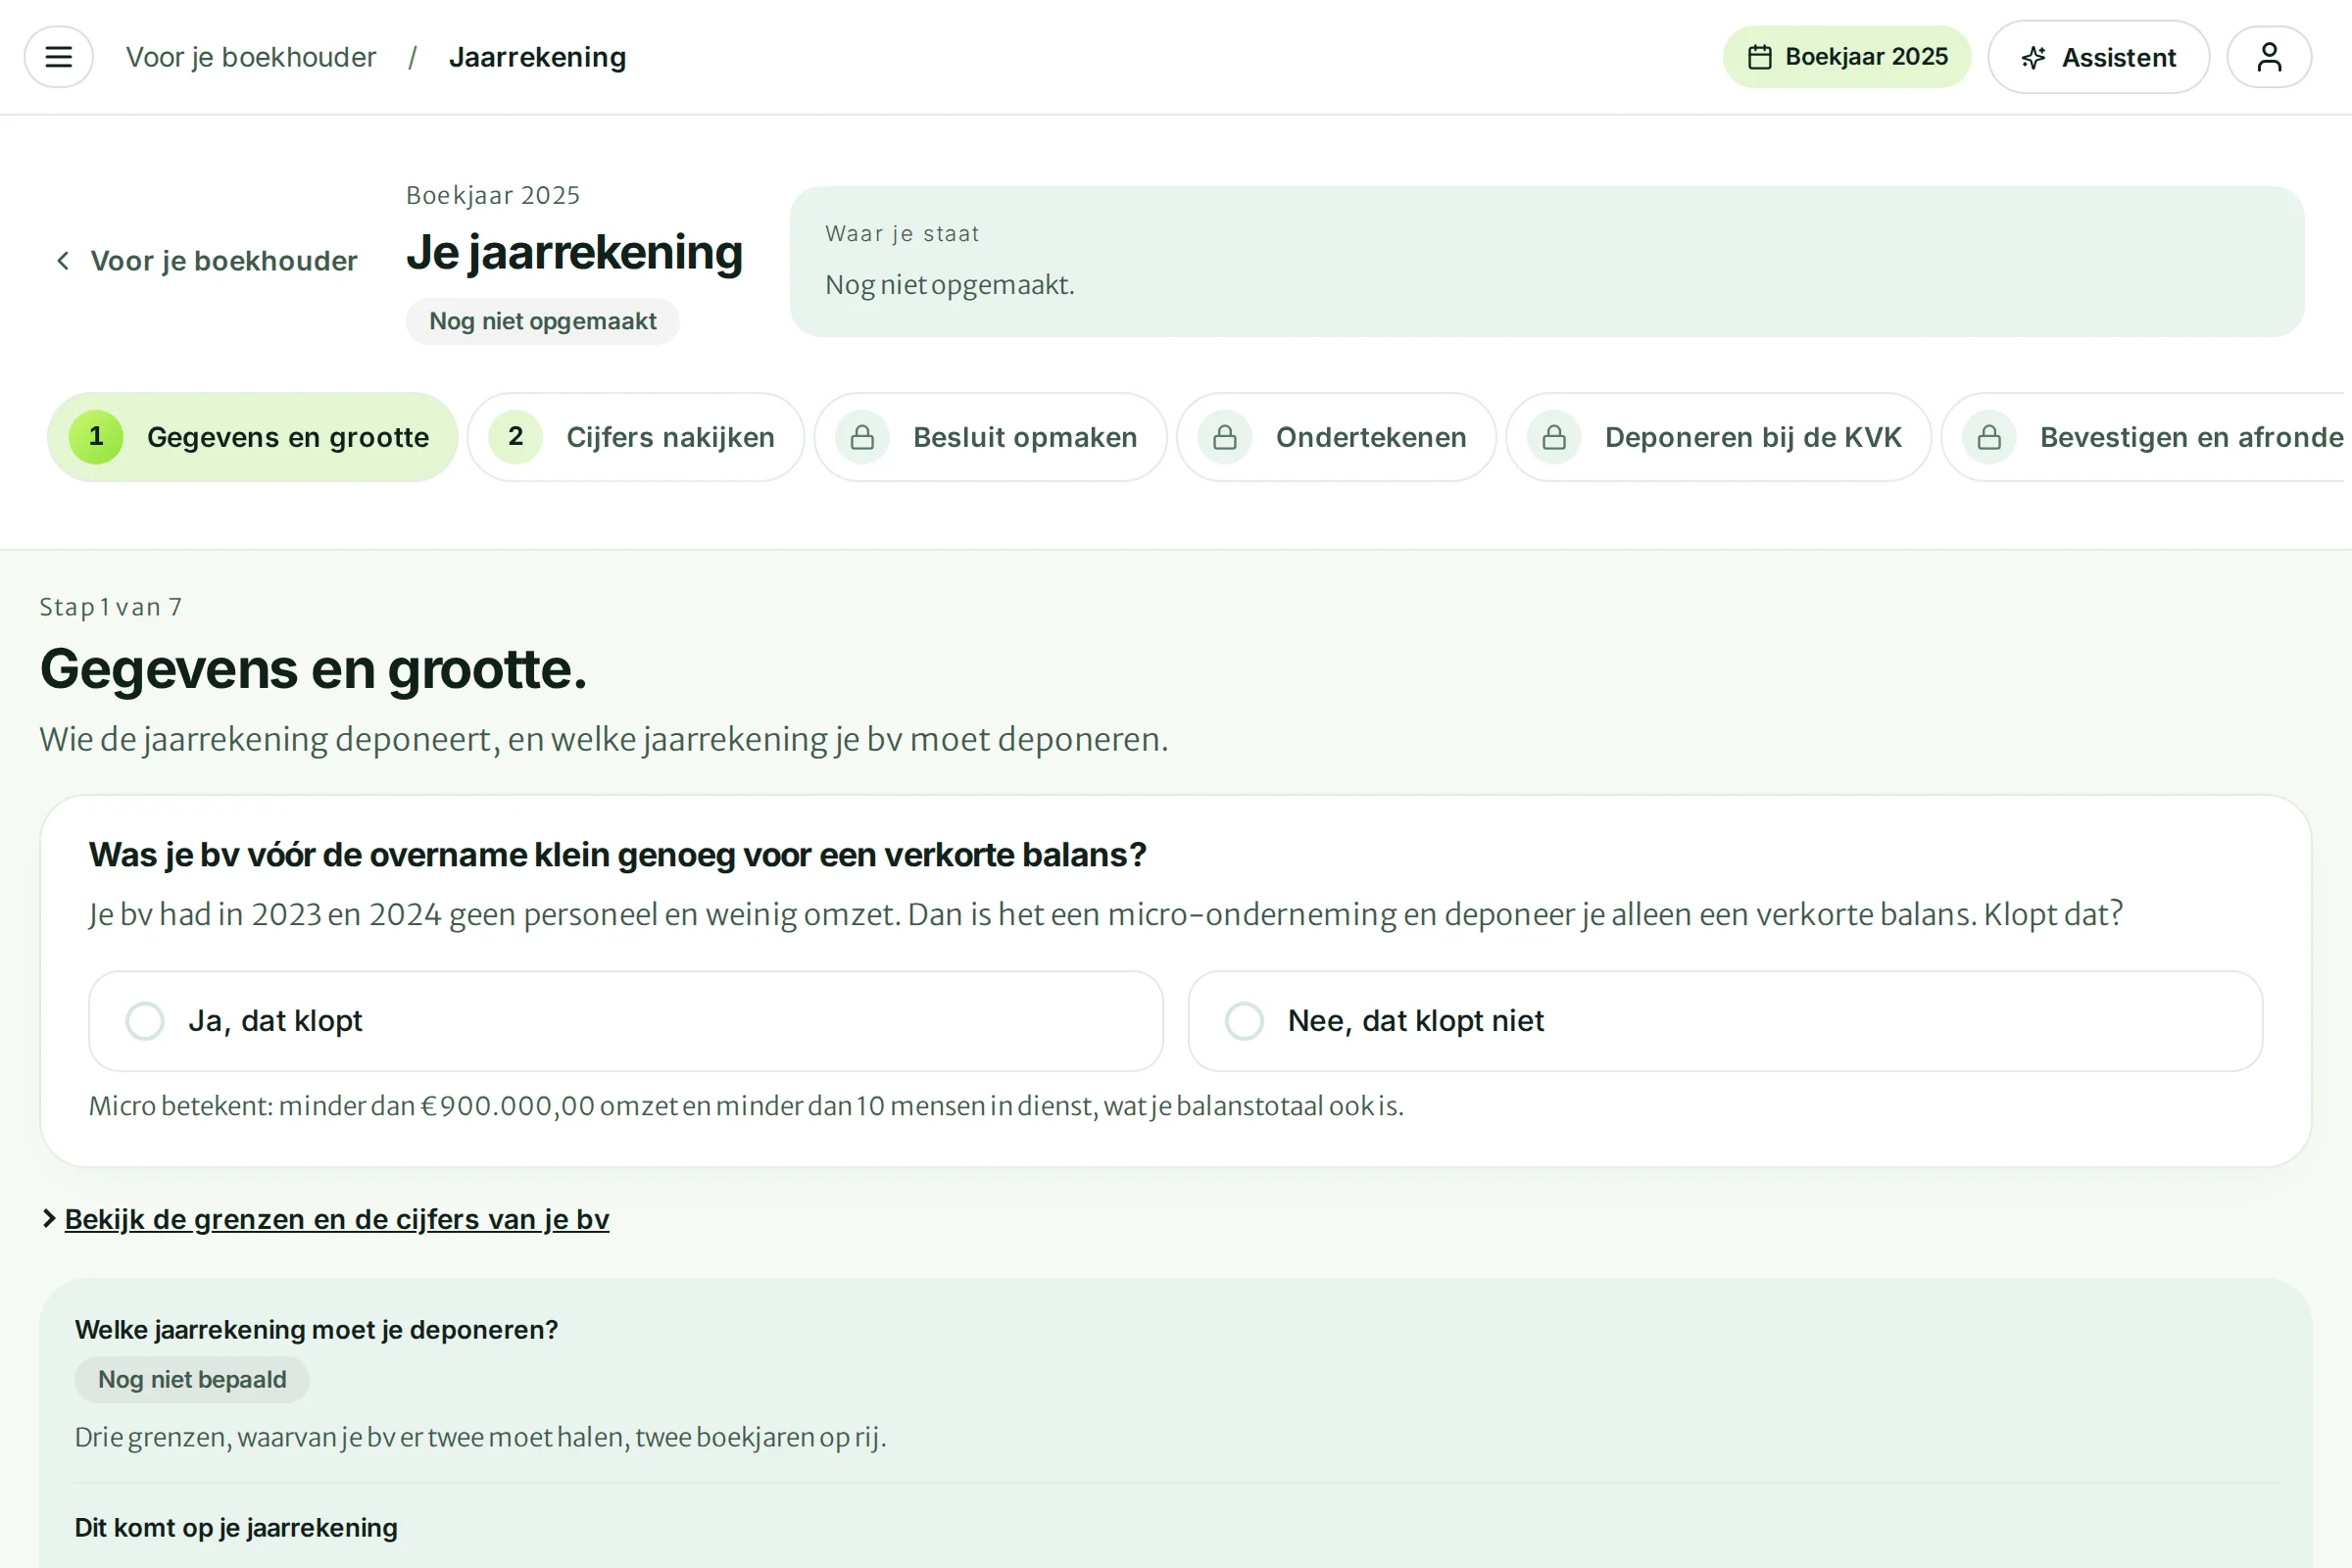The image size is (2352, 1568).
Task: Click the 'Nog niet opgemaakt' status badge
Action: 543,321
